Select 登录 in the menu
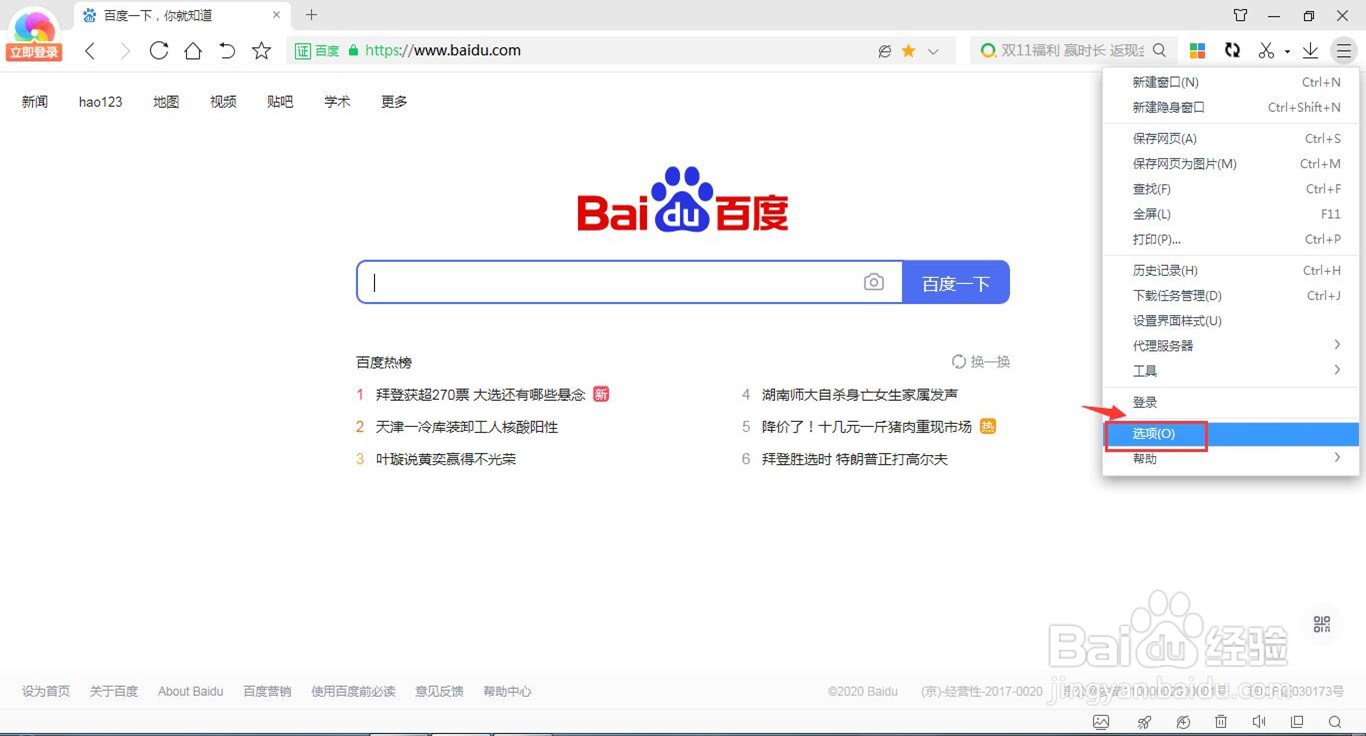Viewport: 1366px width, 736px height. pos(1231,402)
